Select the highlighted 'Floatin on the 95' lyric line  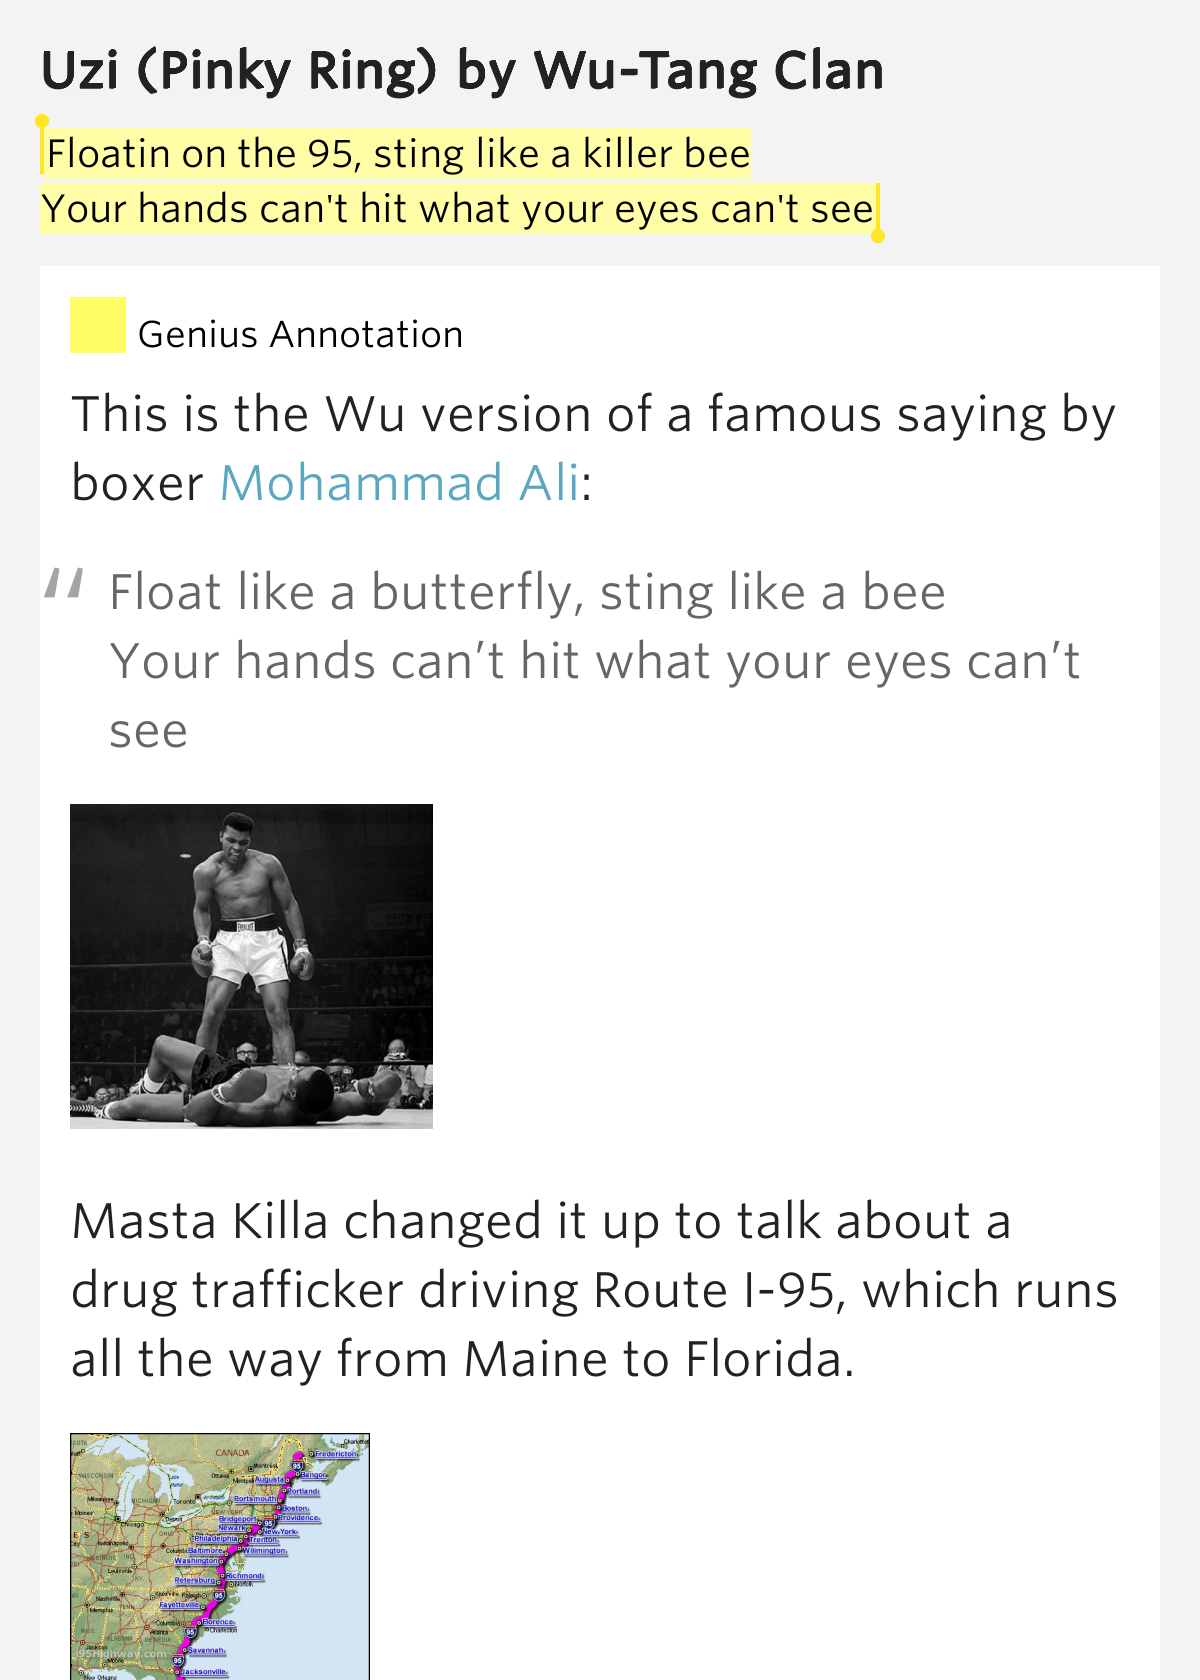pos(398,154)
